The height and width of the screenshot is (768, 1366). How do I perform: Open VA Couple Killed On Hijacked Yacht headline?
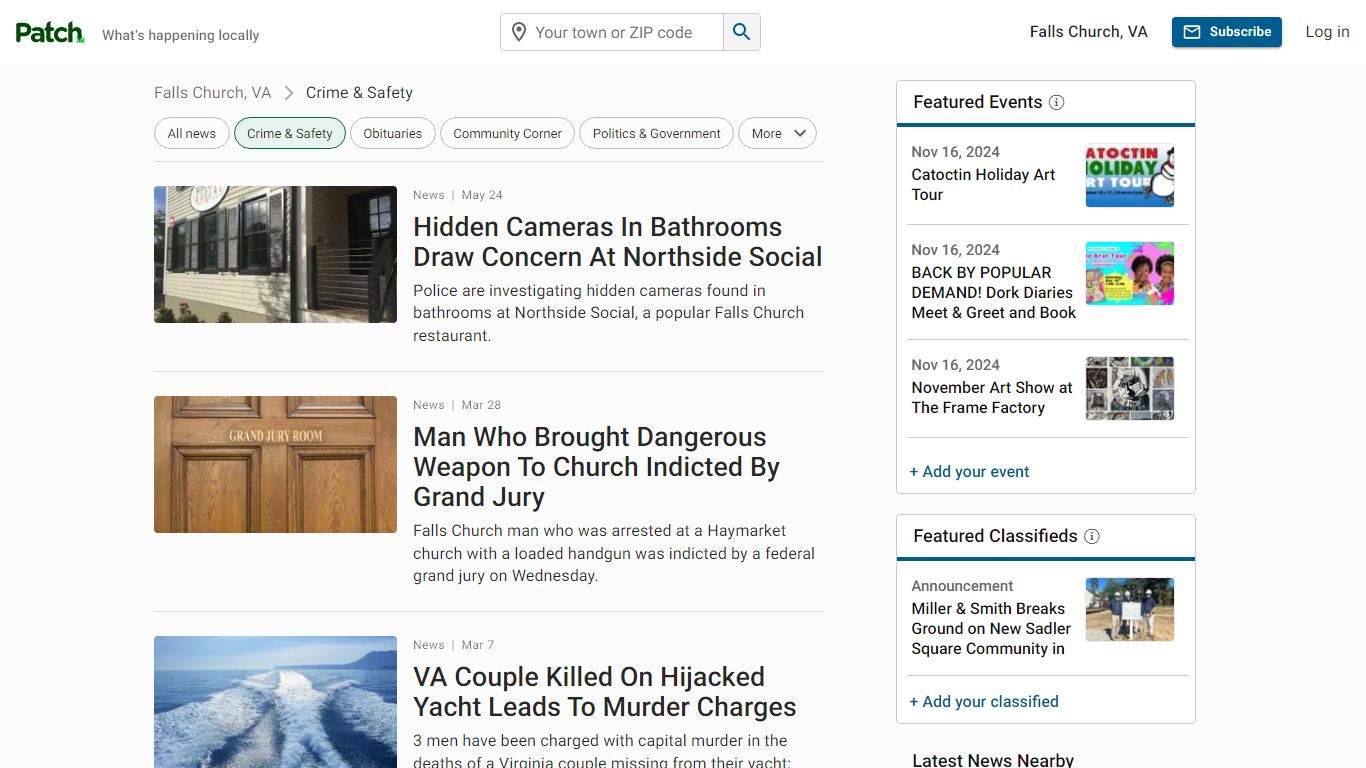pos(605,692)
